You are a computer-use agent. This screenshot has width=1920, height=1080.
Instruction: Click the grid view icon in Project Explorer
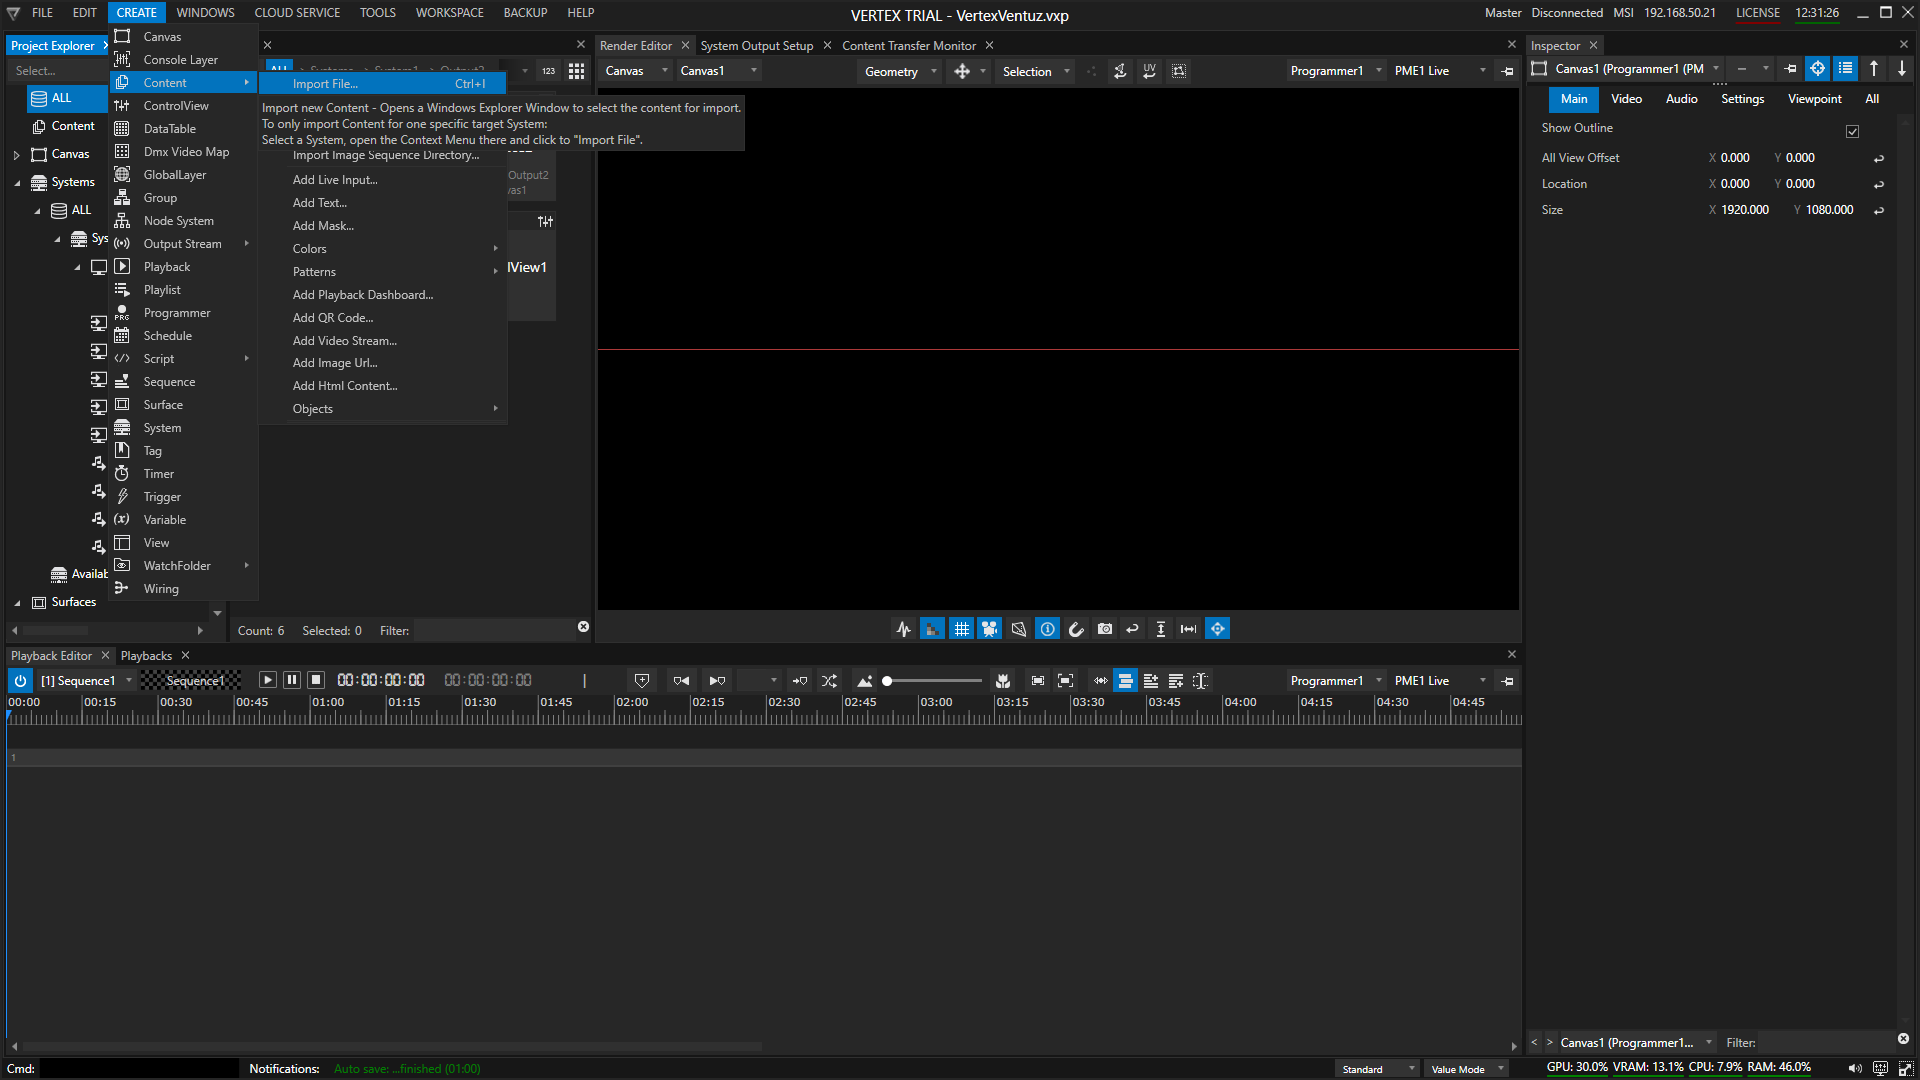click(x=576, y=71)
